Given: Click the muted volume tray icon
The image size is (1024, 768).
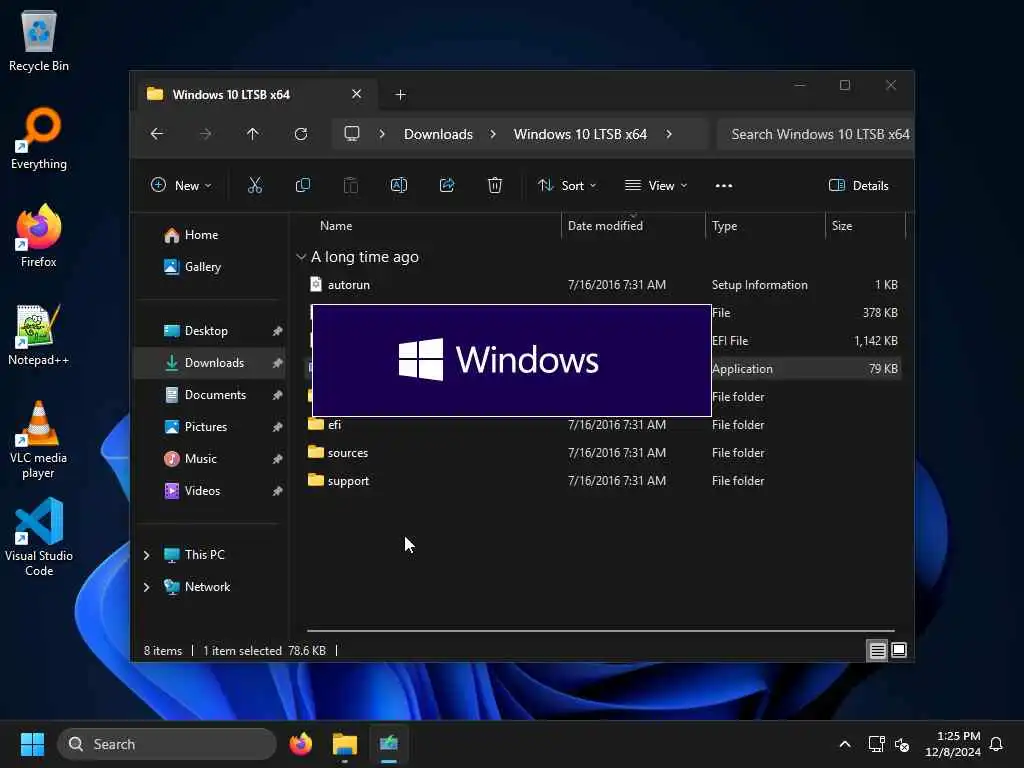Looking at the screenshot, I should [x=902, y=744].
